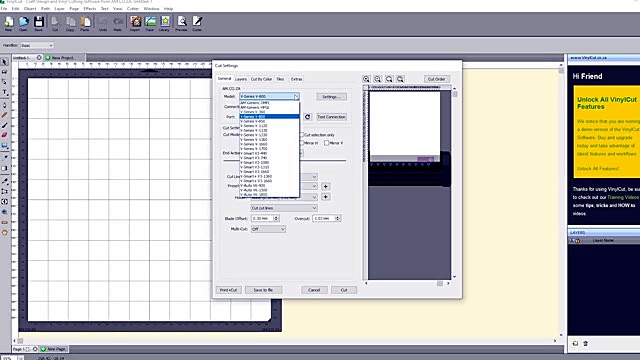Click the Unlock All Features link
Image resolution: width=640 pixels, height=360 pixels.
598,169
